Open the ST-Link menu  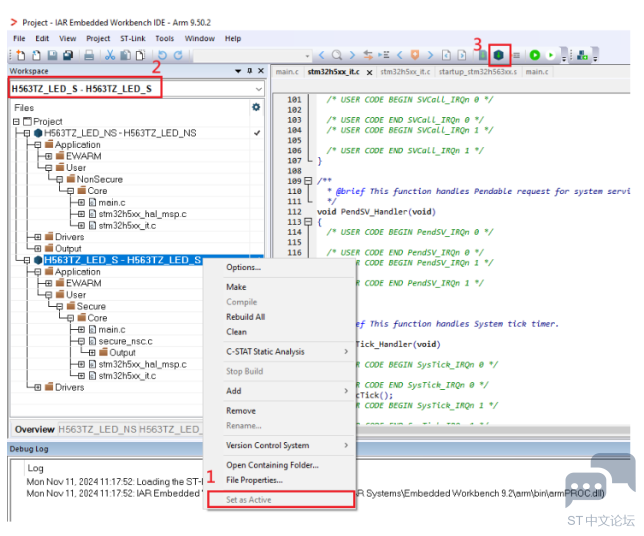click(133, 39)
